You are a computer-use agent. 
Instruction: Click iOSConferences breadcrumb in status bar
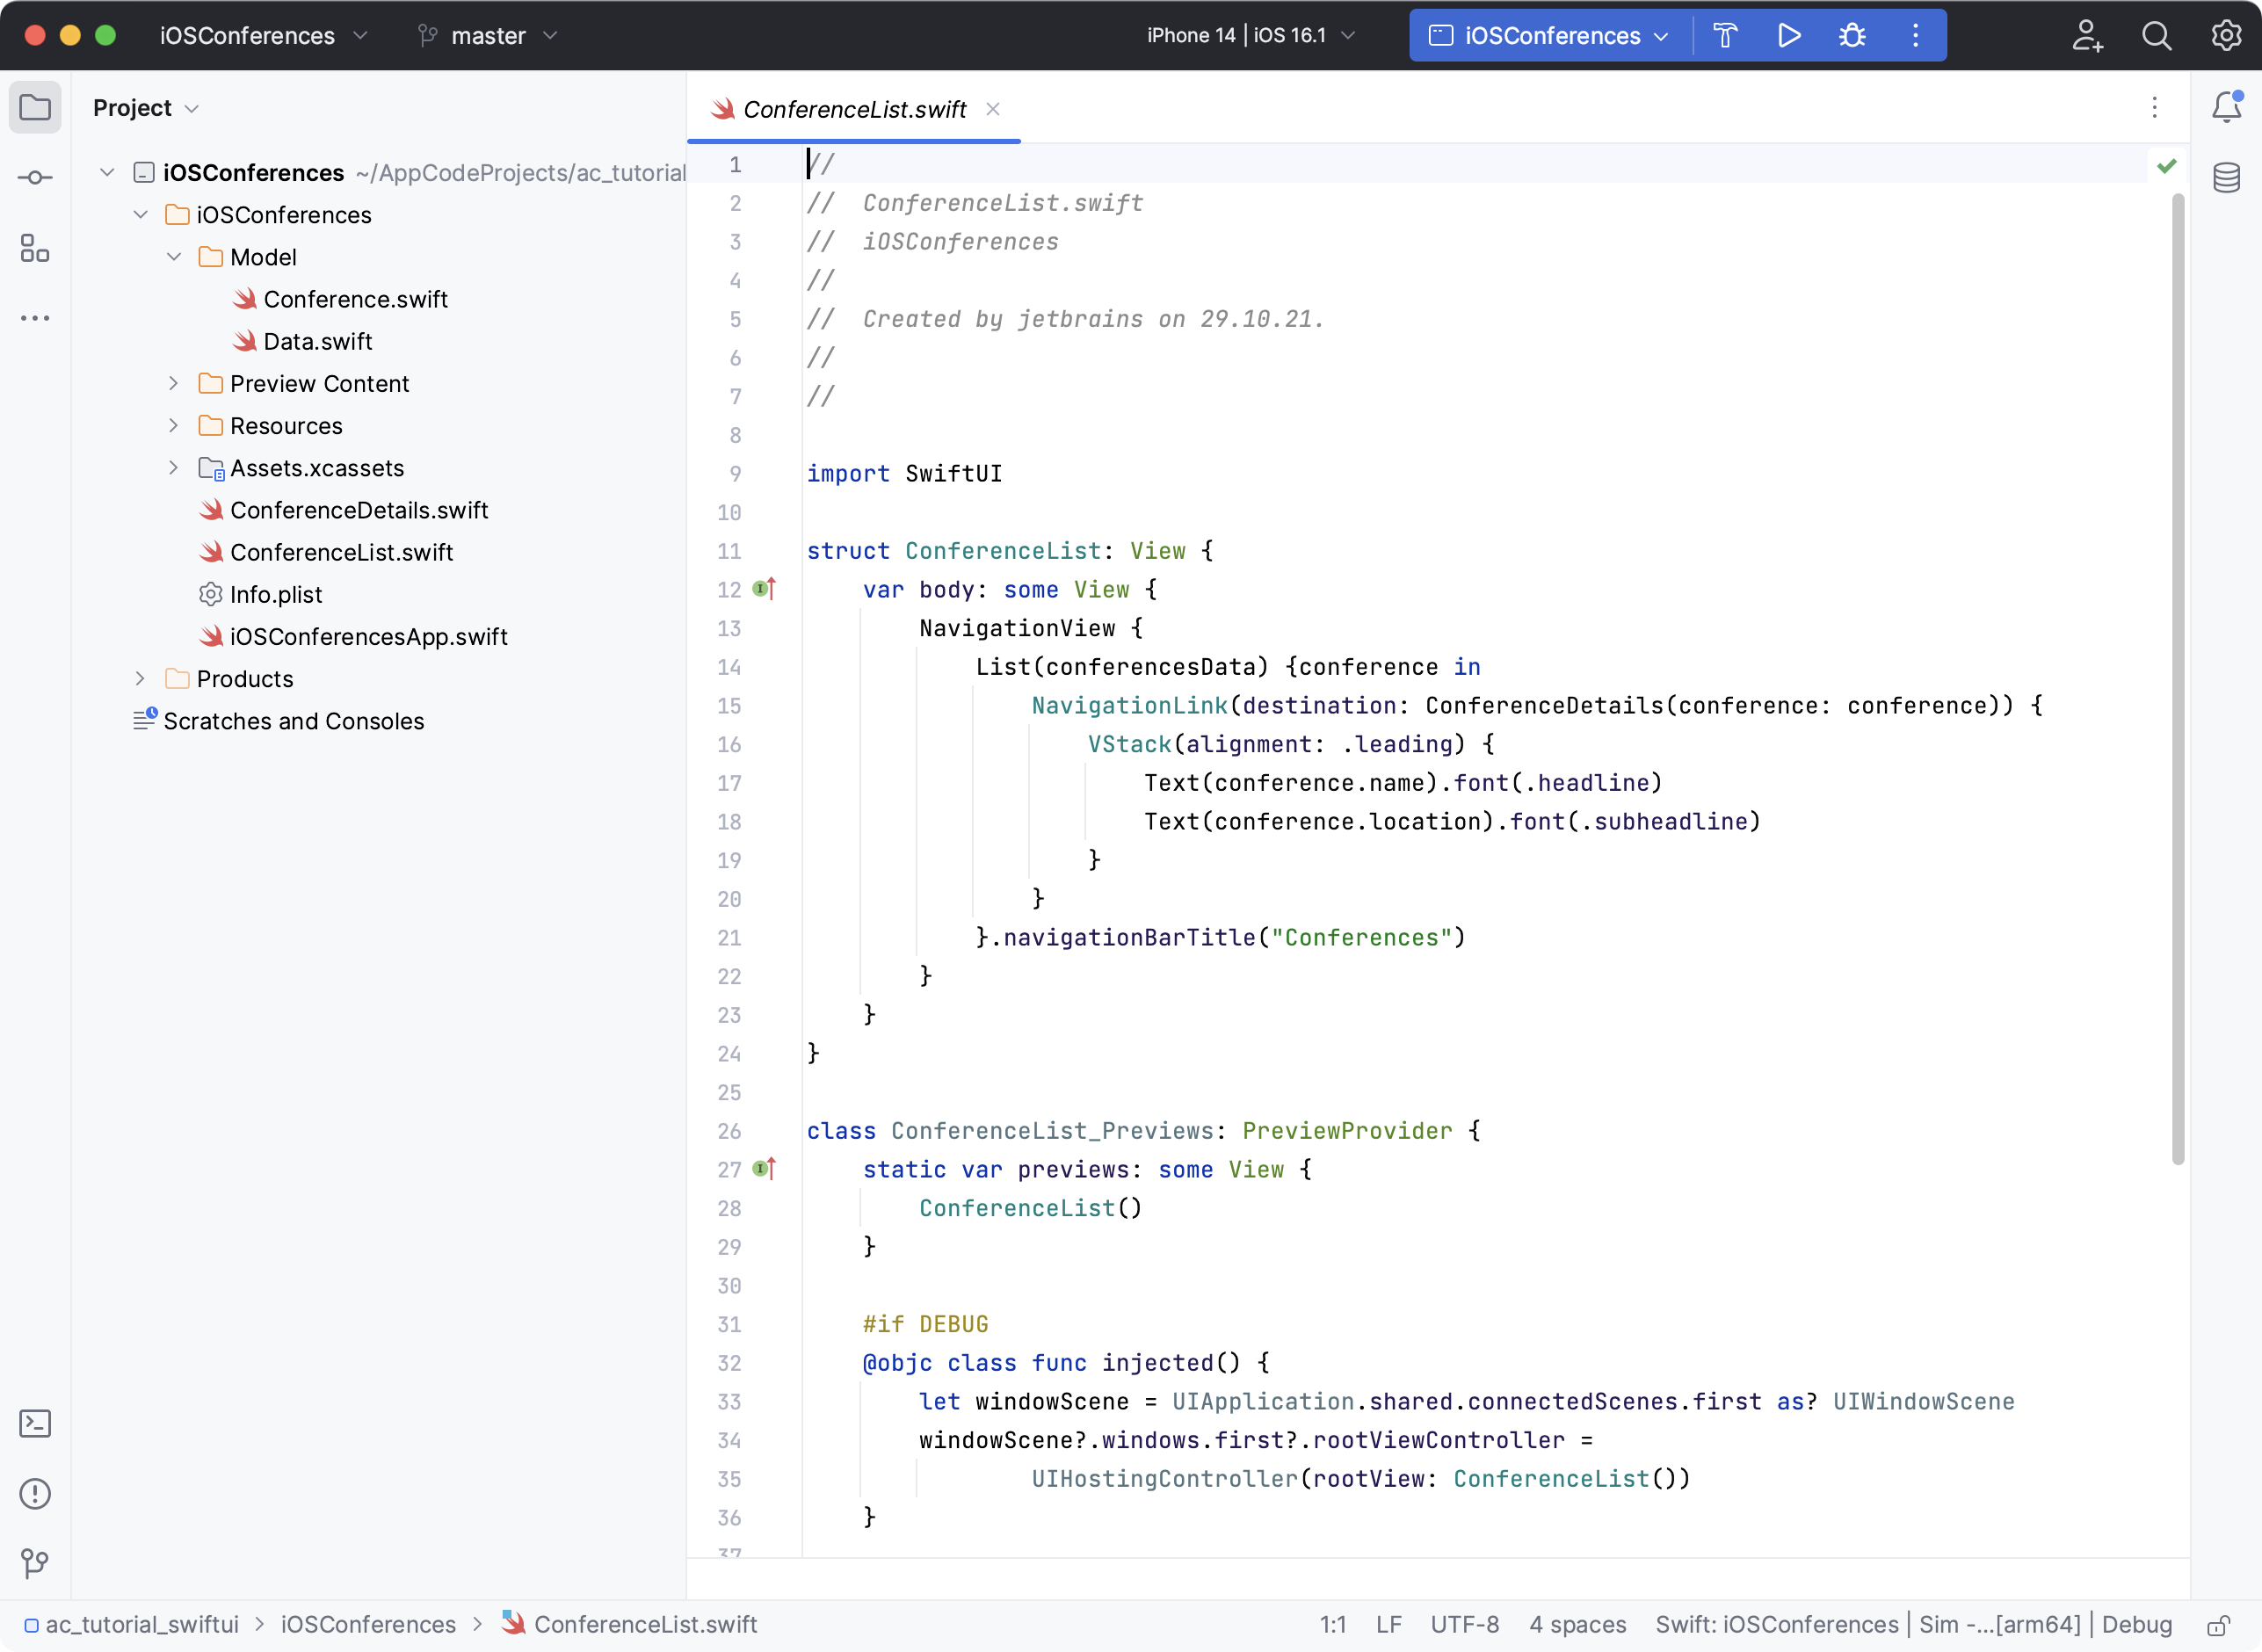(x=368, y=1625)
